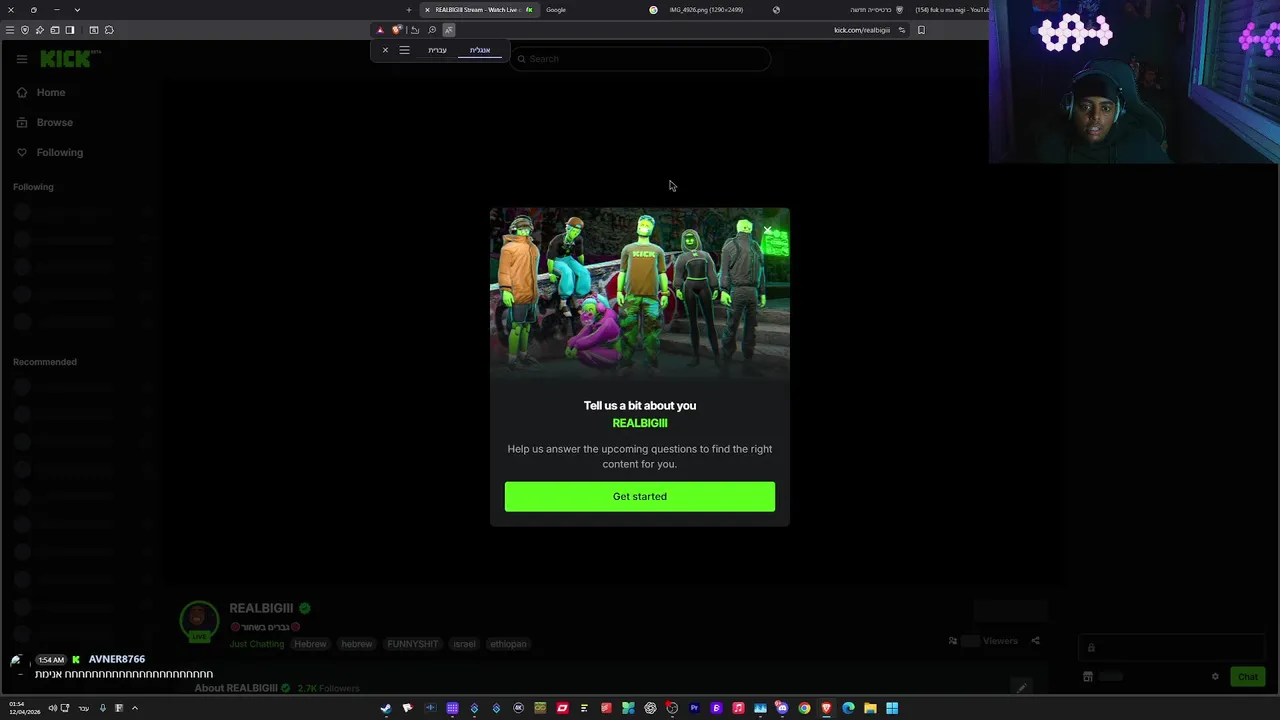Open the browser main hamburger menu
This screenshot has width=1280, height=720.
pos(10,30)
